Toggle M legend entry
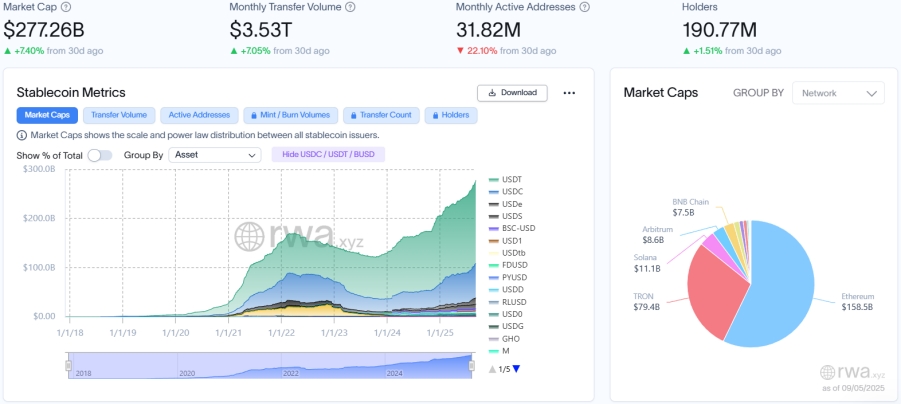This screenshot has height=404, width=901. [499, 351]
